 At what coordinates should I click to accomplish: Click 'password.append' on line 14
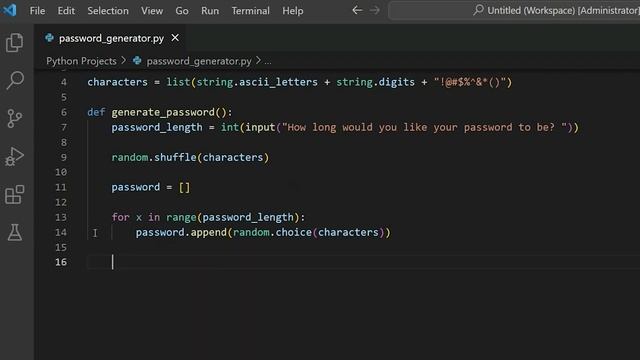(181, 232)
